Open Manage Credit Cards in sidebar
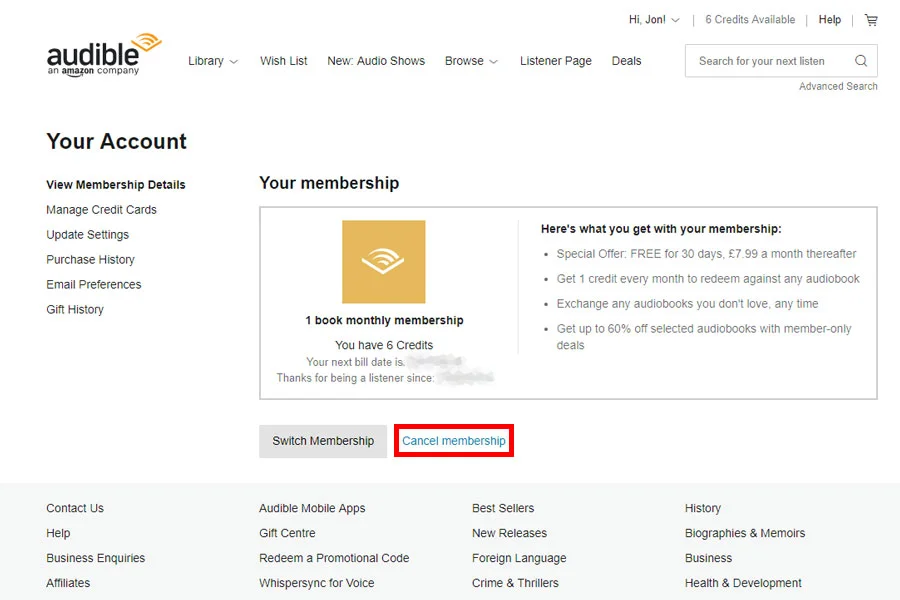This screenshot has width=900, height=600. [x=102, y=210]
